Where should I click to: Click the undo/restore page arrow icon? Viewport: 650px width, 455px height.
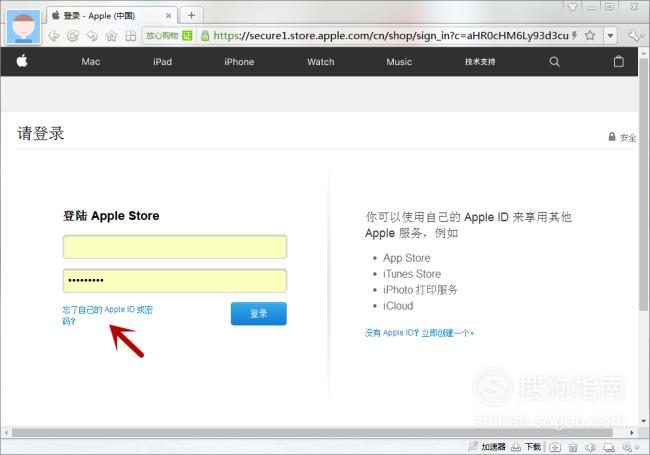coord(92,36)
